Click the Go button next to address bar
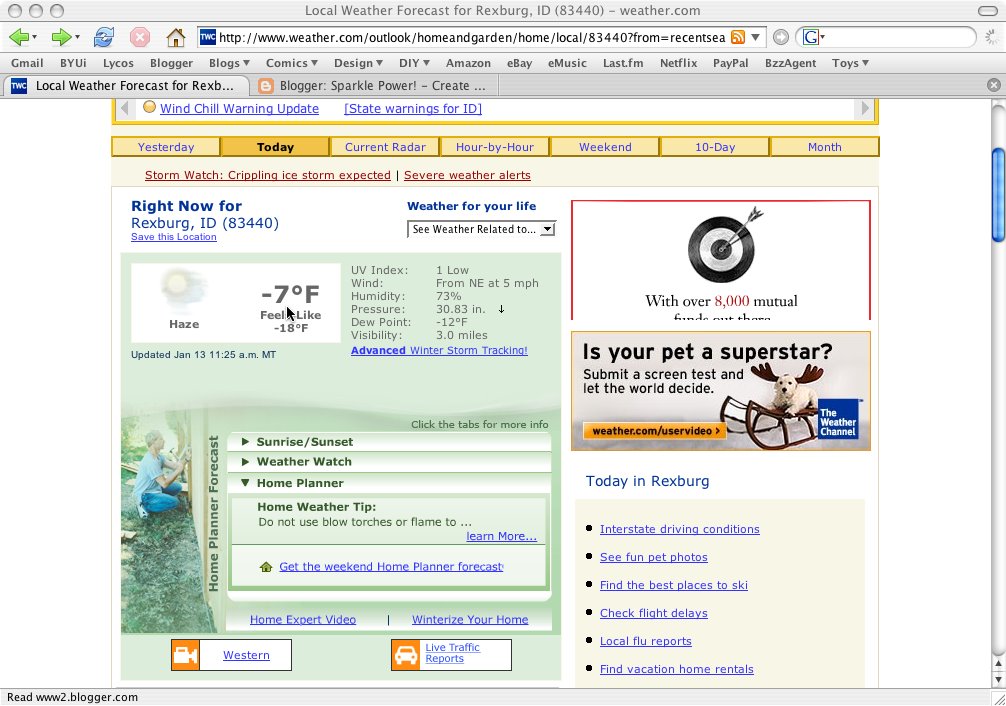Screen dimensions: 1006x706 pos(780,37)
